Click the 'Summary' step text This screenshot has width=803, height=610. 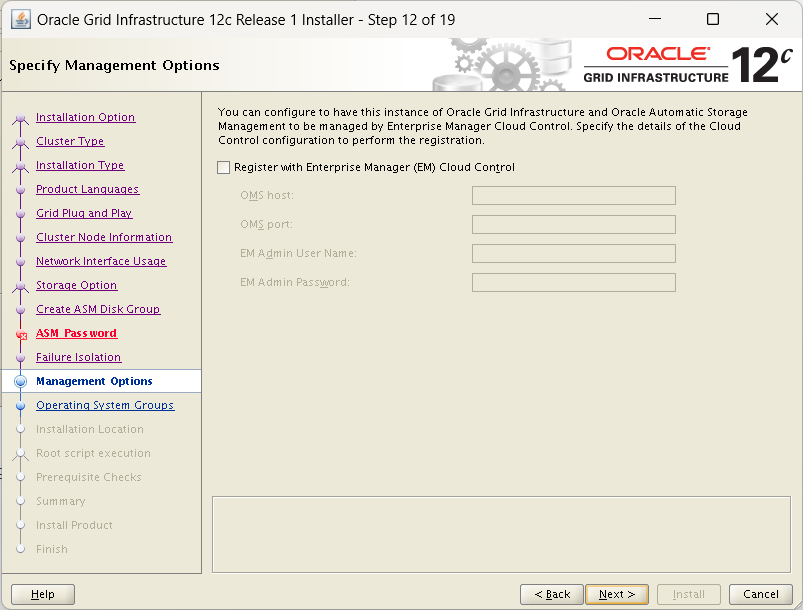[60, 501]
